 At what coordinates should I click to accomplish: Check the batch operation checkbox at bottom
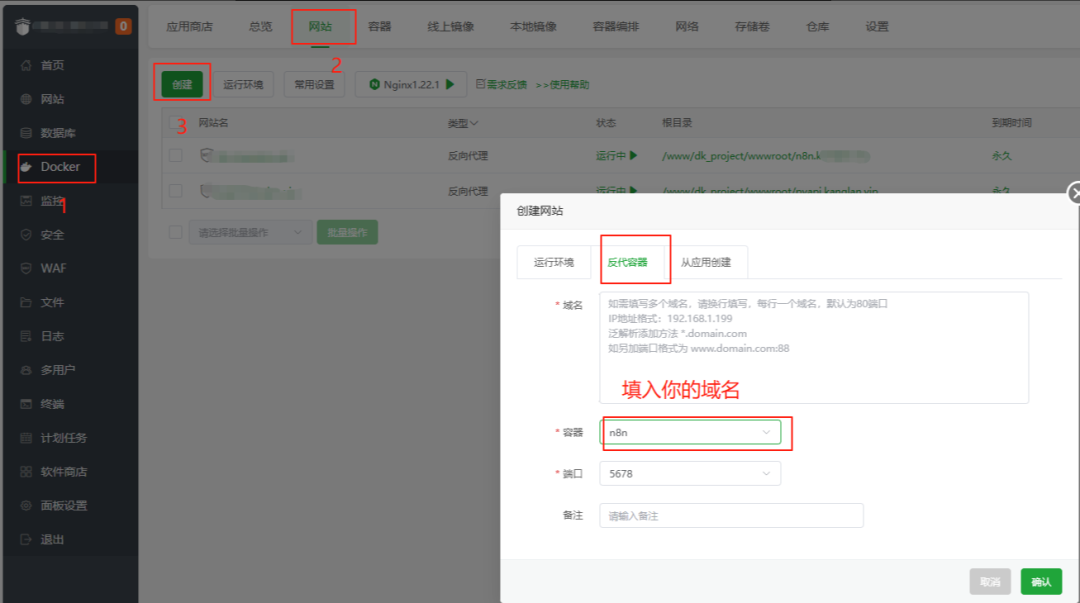pos(176,232)
